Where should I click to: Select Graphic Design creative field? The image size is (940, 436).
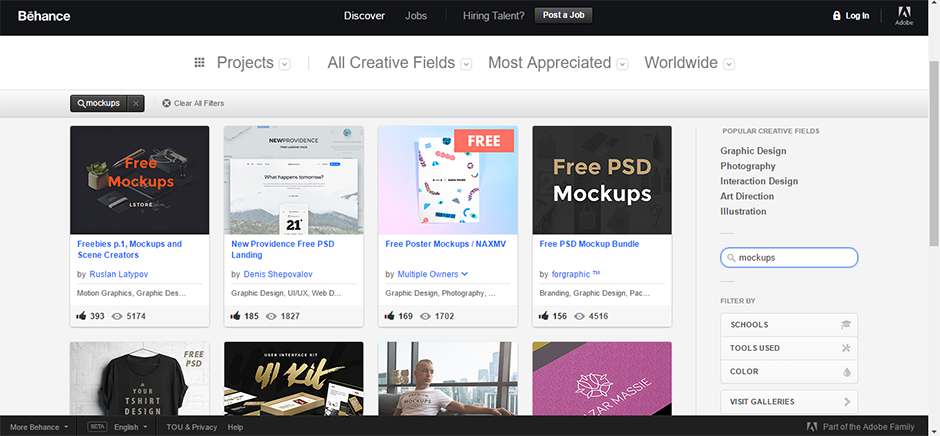click(753, 151)
